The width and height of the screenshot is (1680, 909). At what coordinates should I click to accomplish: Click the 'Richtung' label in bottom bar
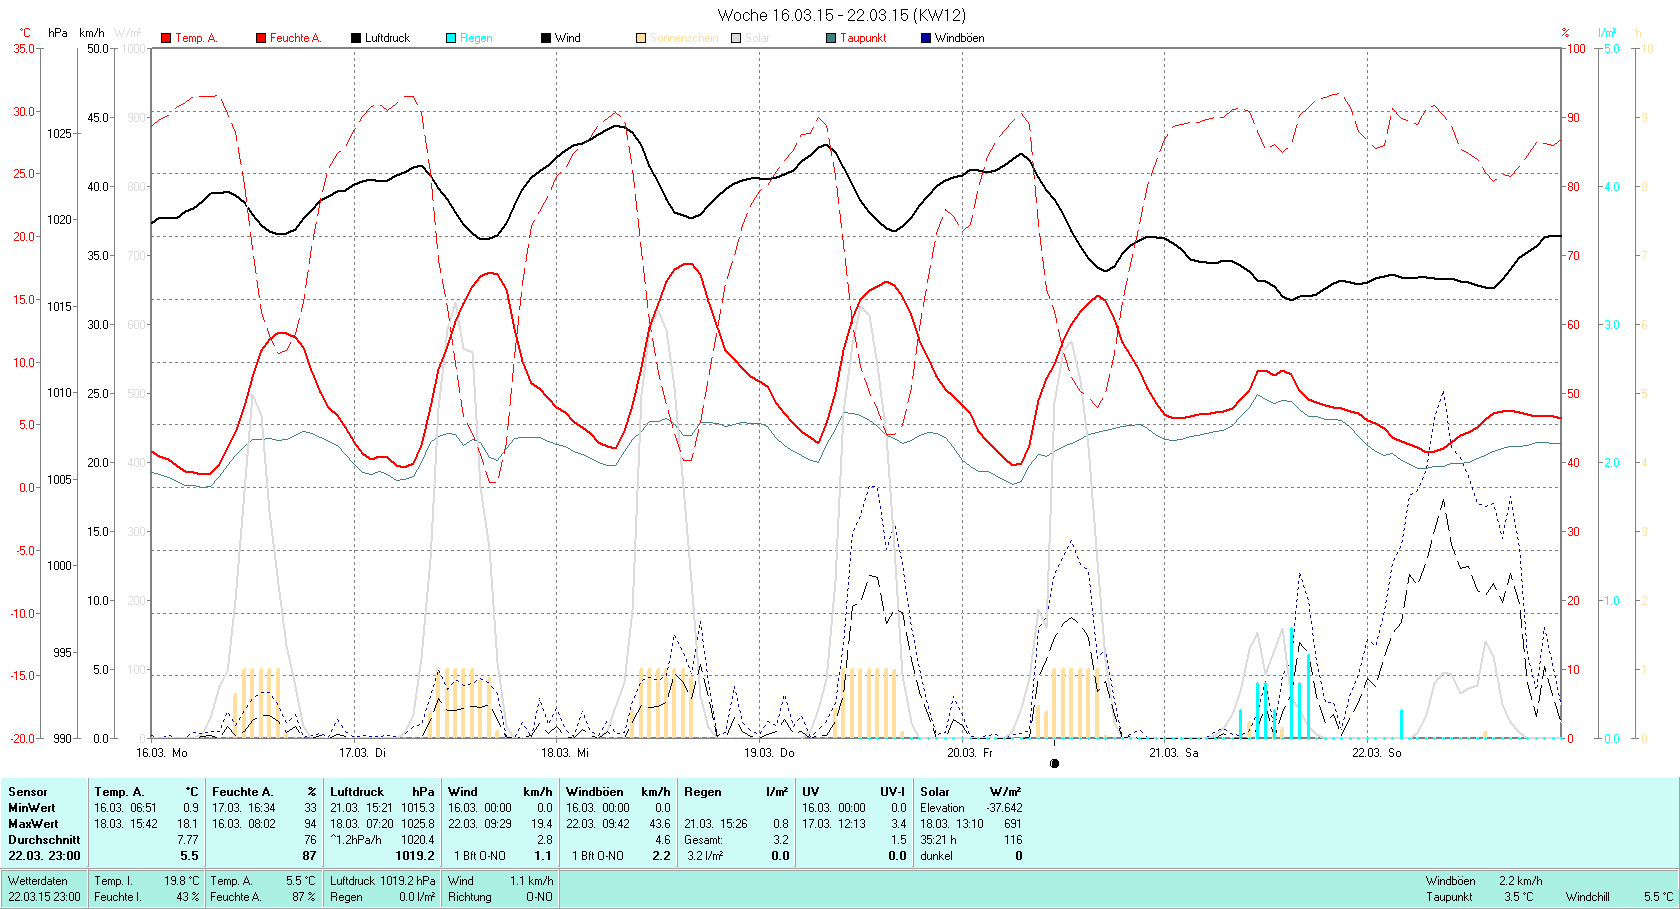tap(469, 897)
